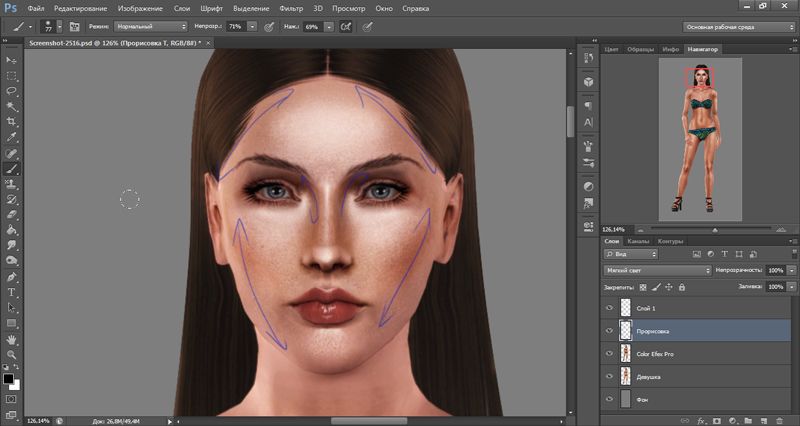The image size is (800, 426).
Task: Select the Type tool
Action: click(11, 292)
